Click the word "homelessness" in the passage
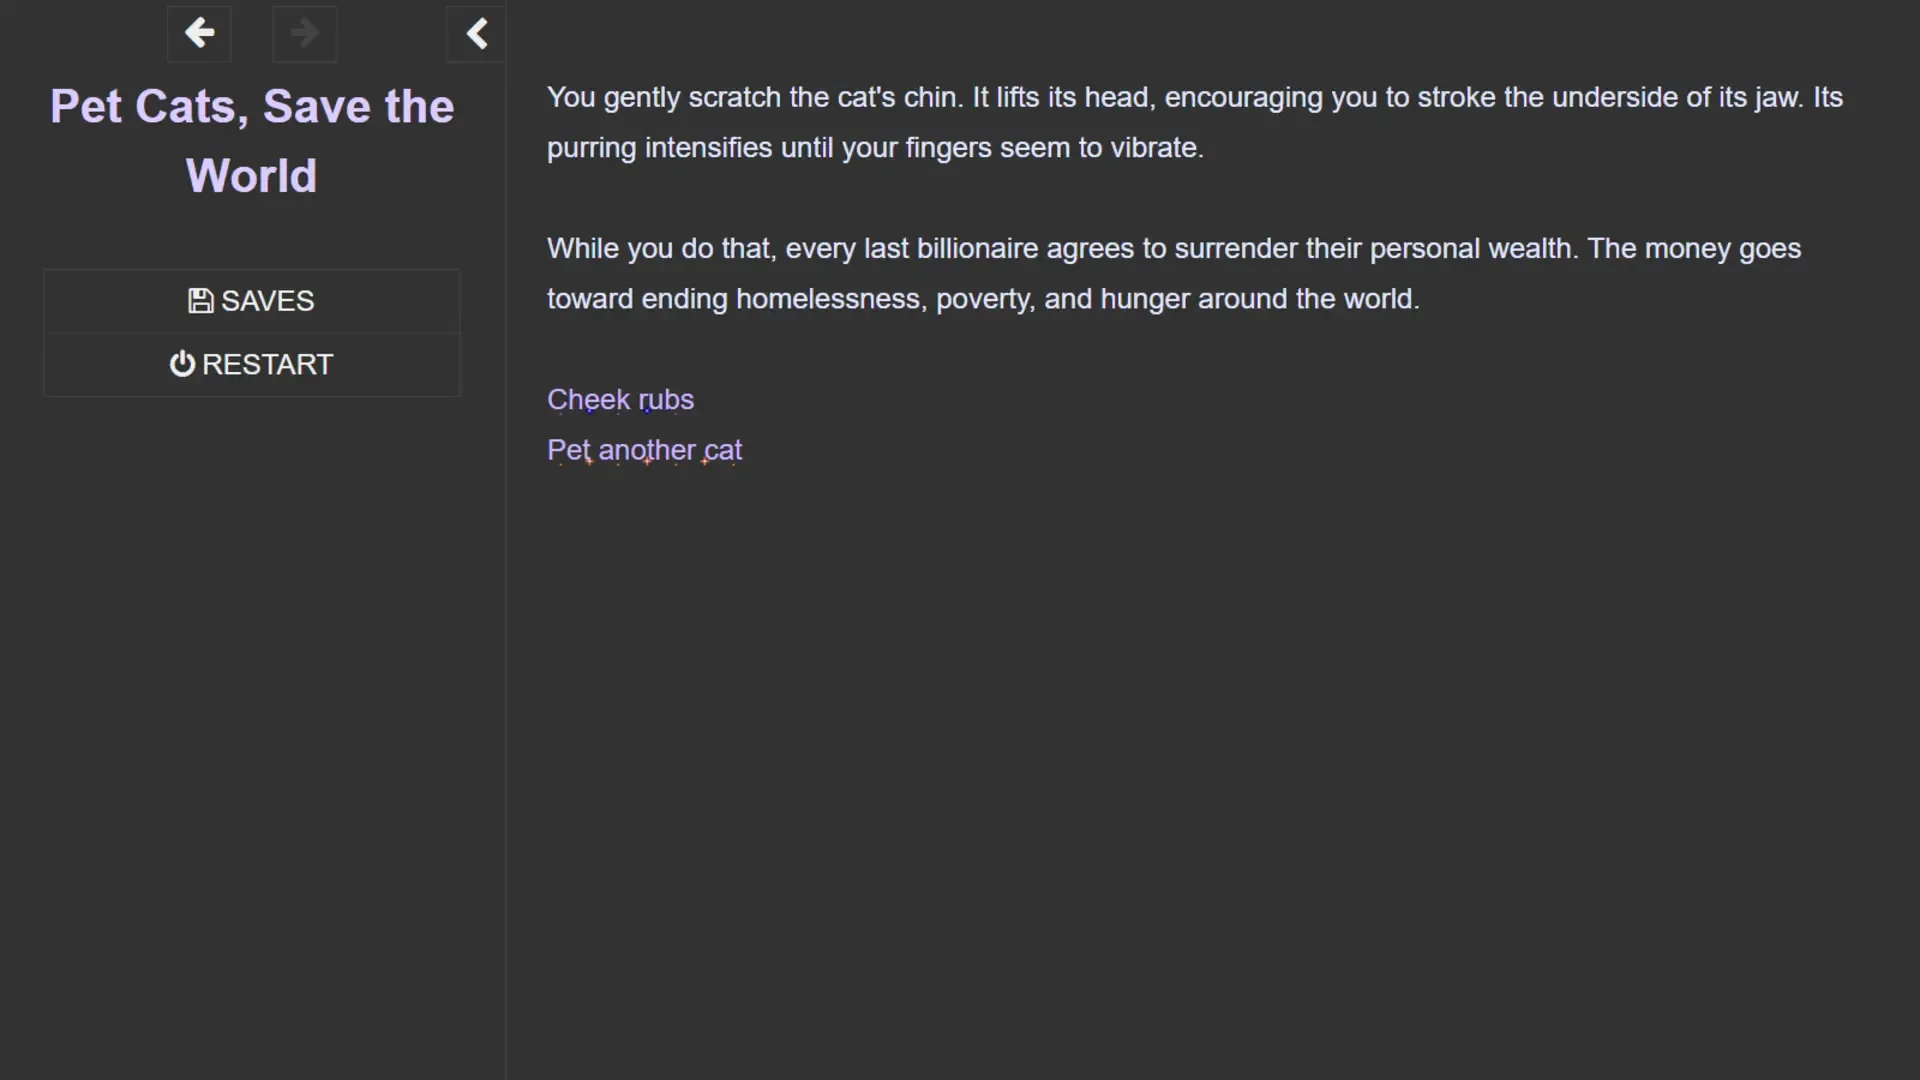Viewport: 1920px width, 1080px height. point(828,299)
